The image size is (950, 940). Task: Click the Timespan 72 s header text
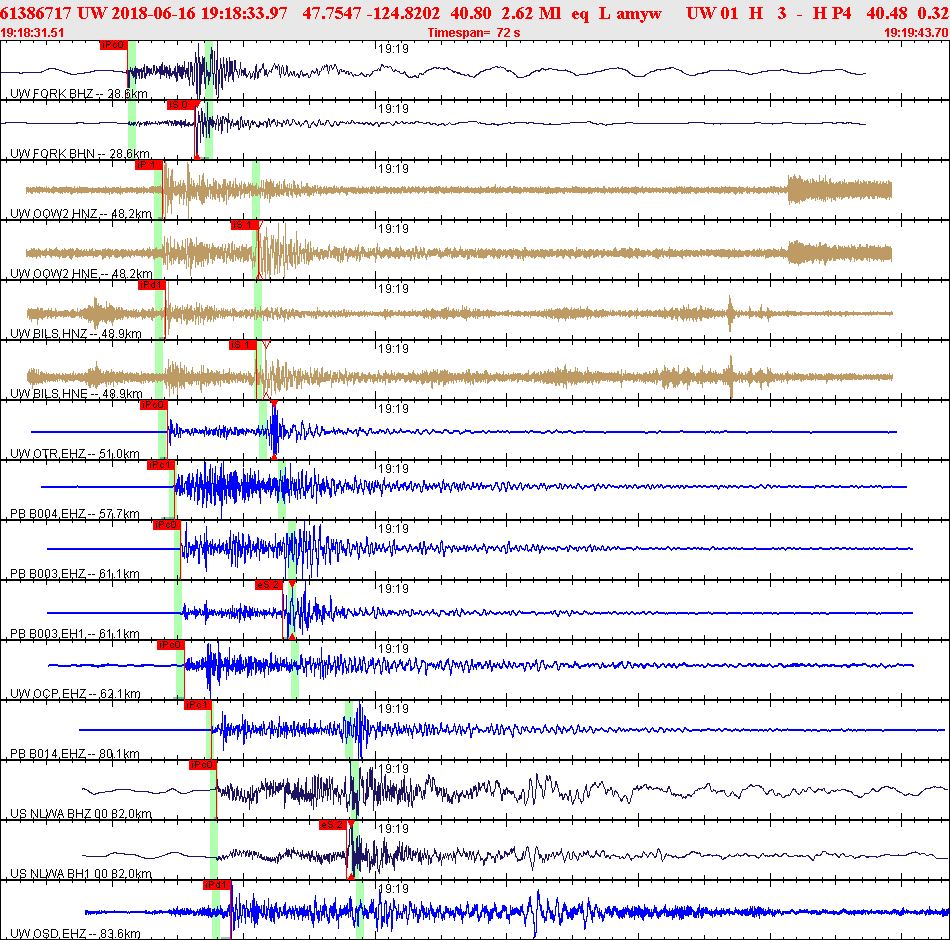point(474,33)
